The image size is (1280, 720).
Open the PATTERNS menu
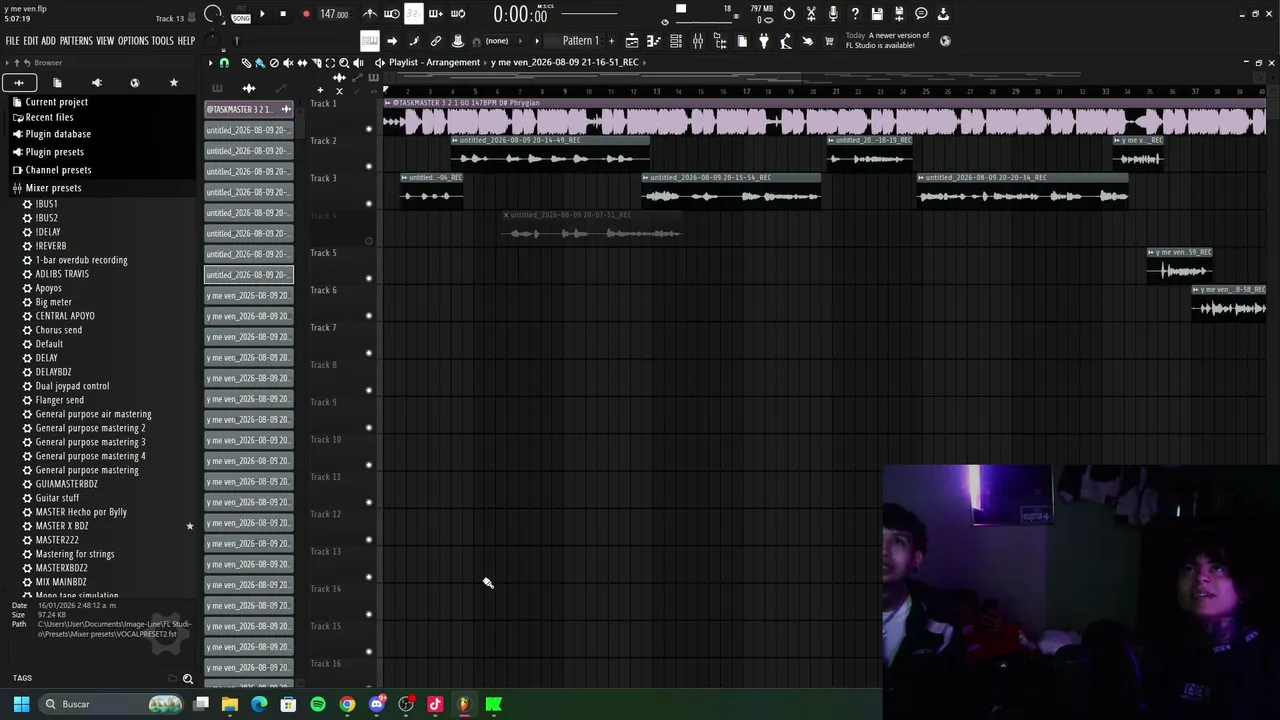76,41
